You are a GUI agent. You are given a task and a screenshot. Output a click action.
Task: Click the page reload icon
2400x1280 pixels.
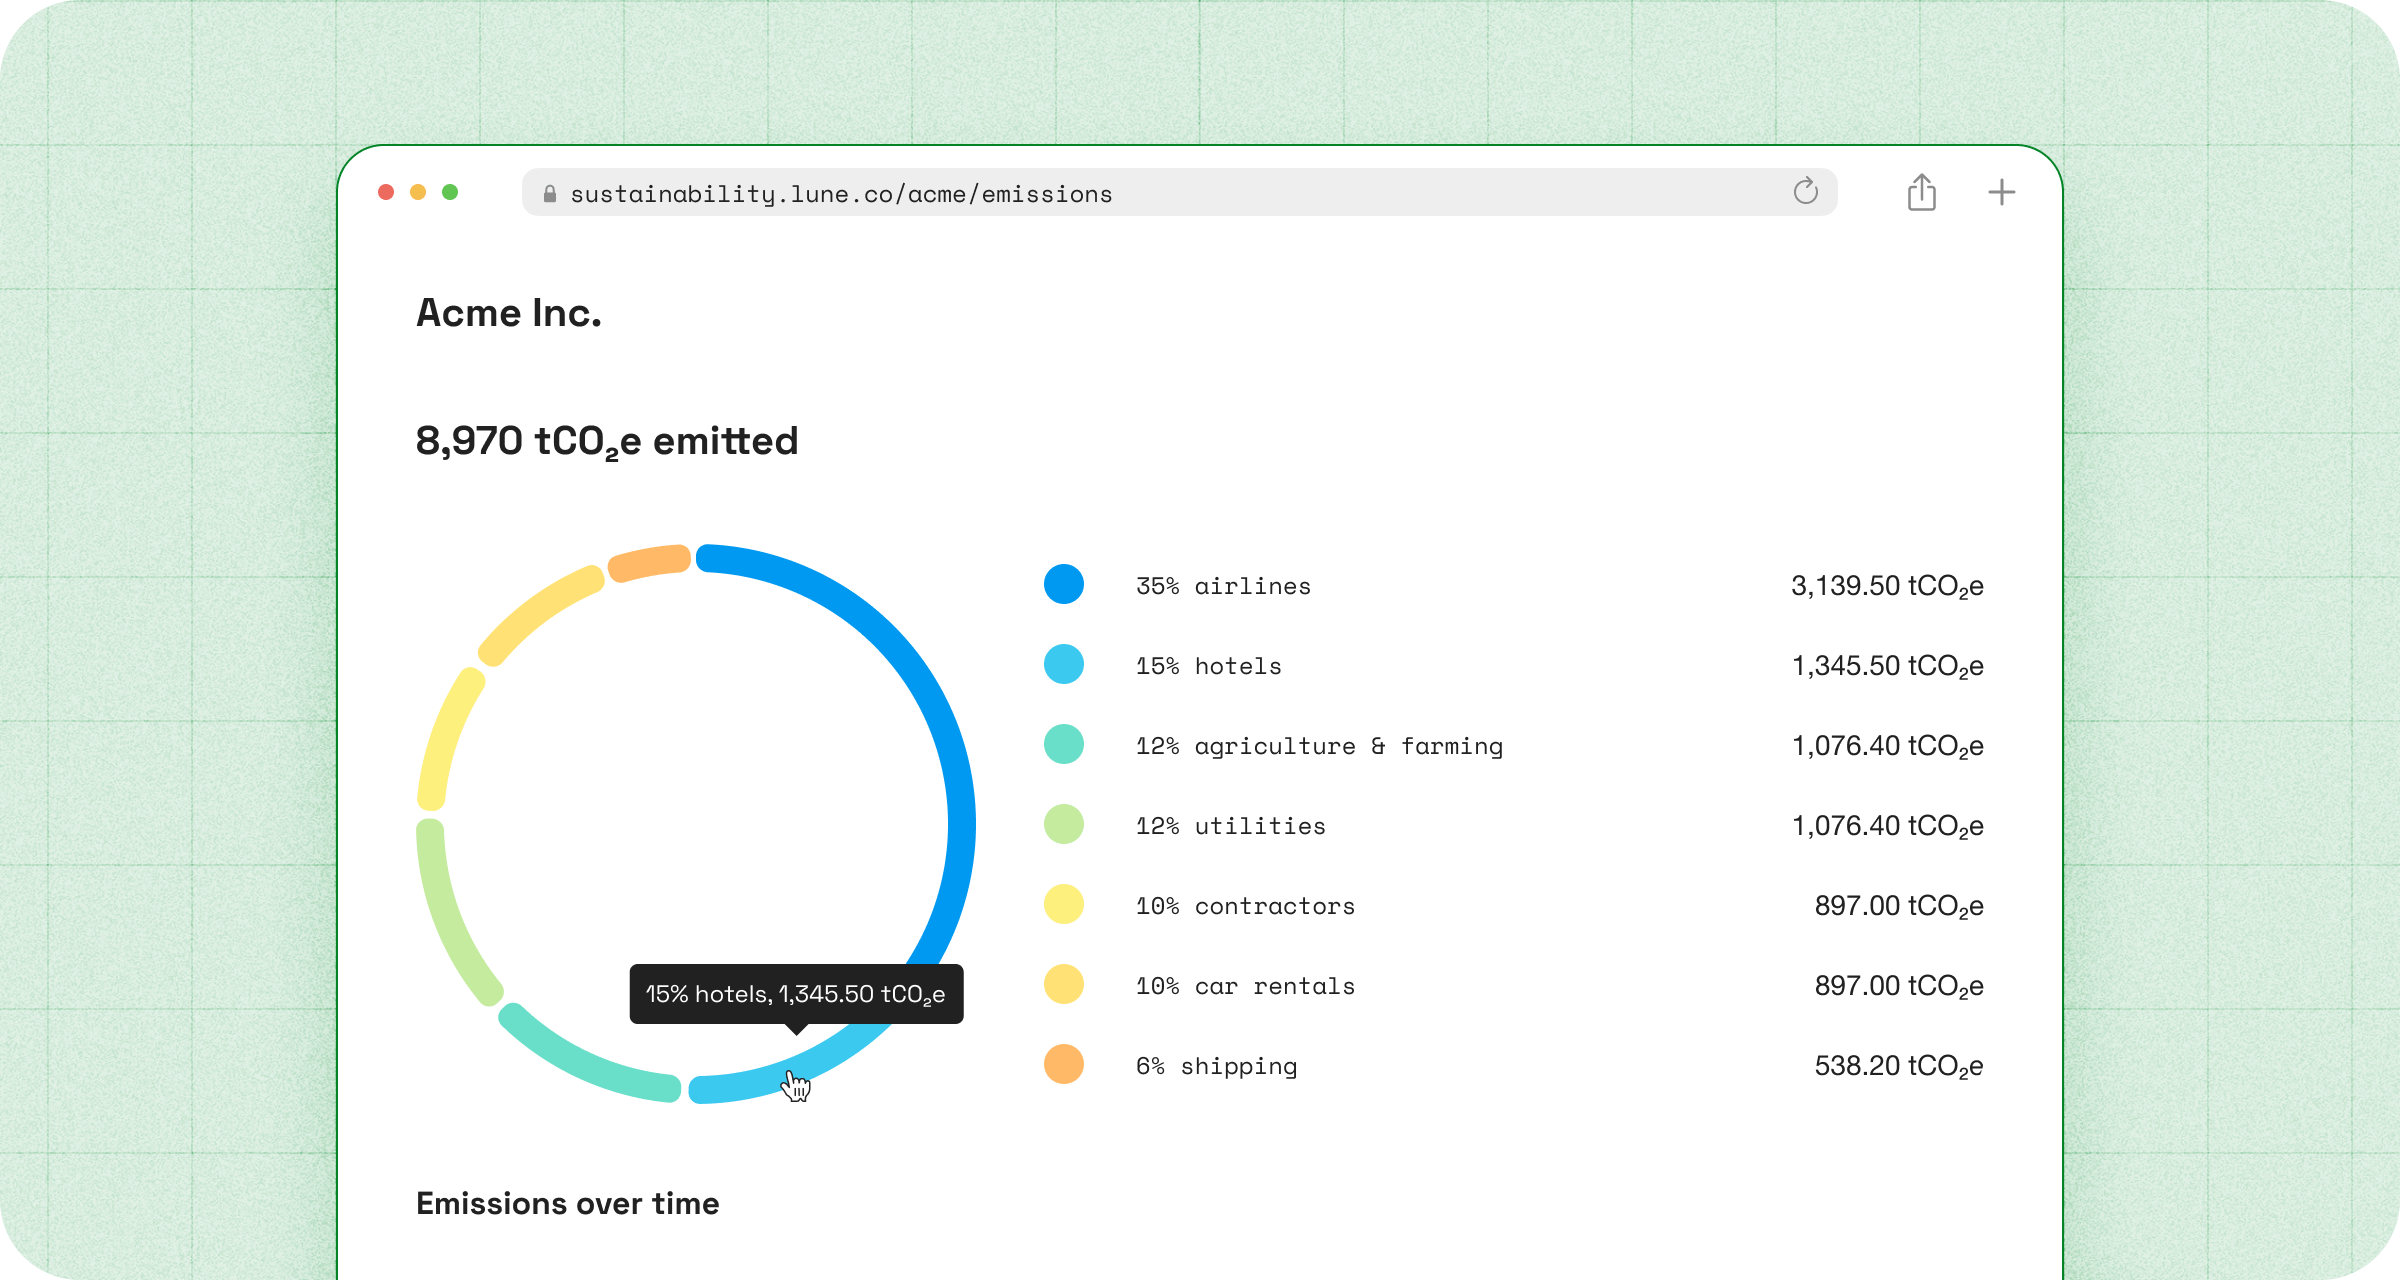(x=1806, y=192)
